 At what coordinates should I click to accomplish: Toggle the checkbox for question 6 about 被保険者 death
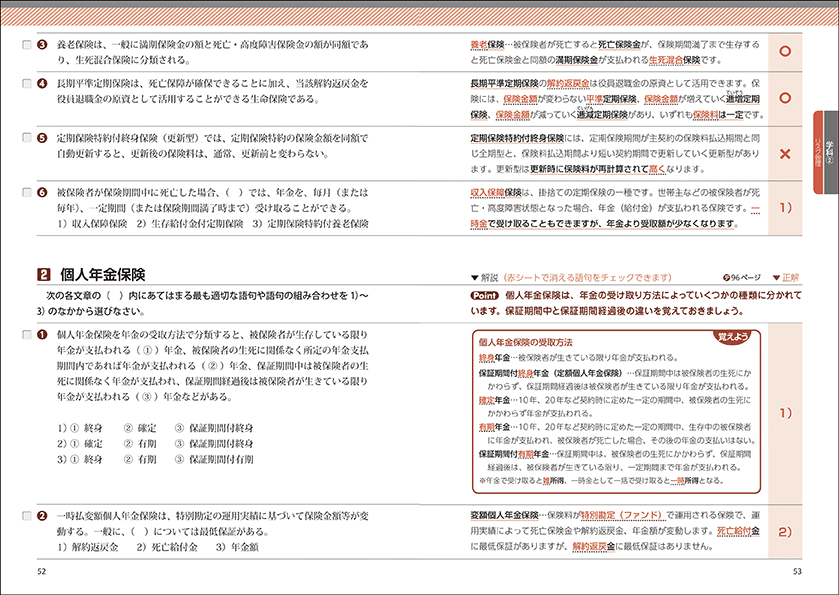point(27,193)
